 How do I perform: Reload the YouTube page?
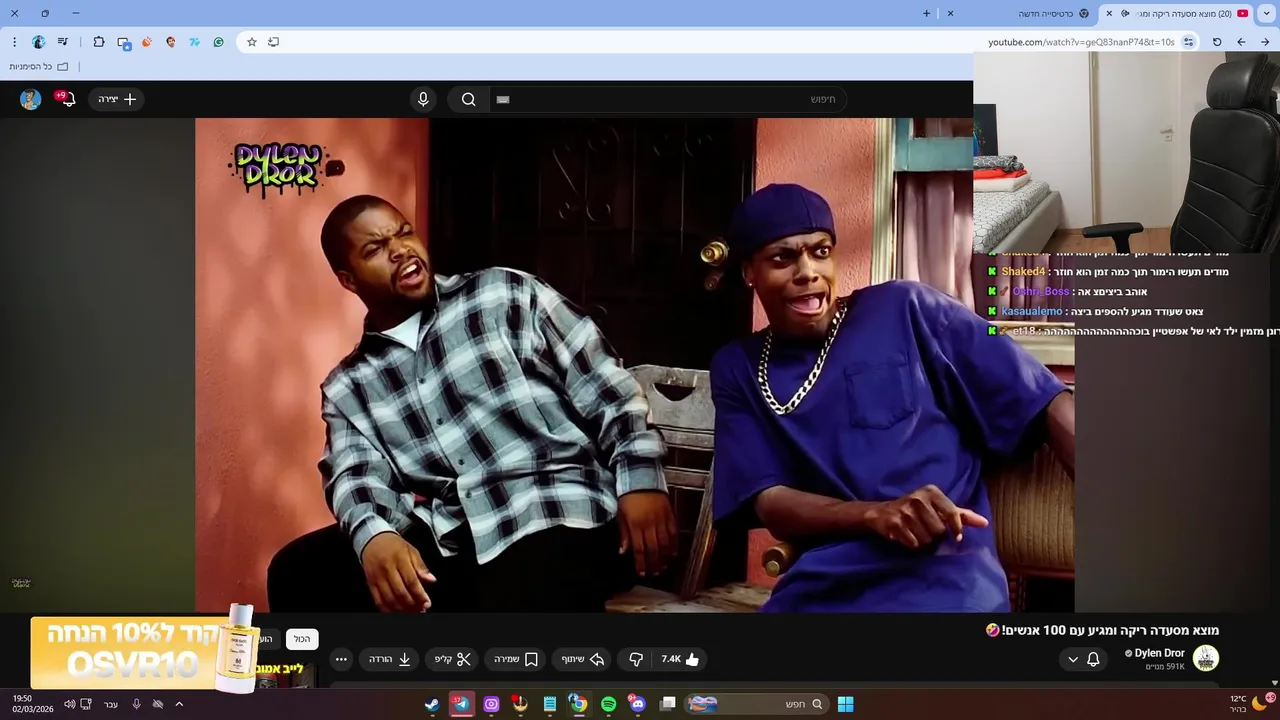[1217, 42]
